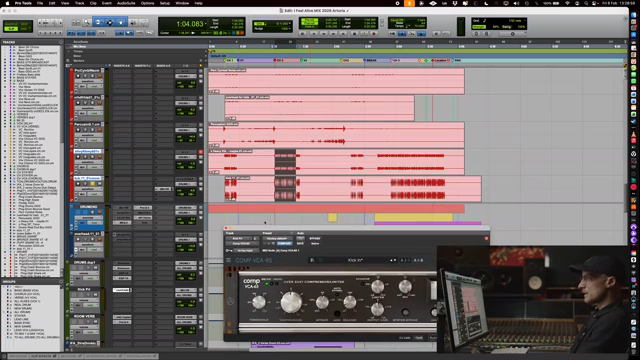The image size is (640, 360).
Task: Click the Arturia logo on compressor panel
Action: point(231,302)
